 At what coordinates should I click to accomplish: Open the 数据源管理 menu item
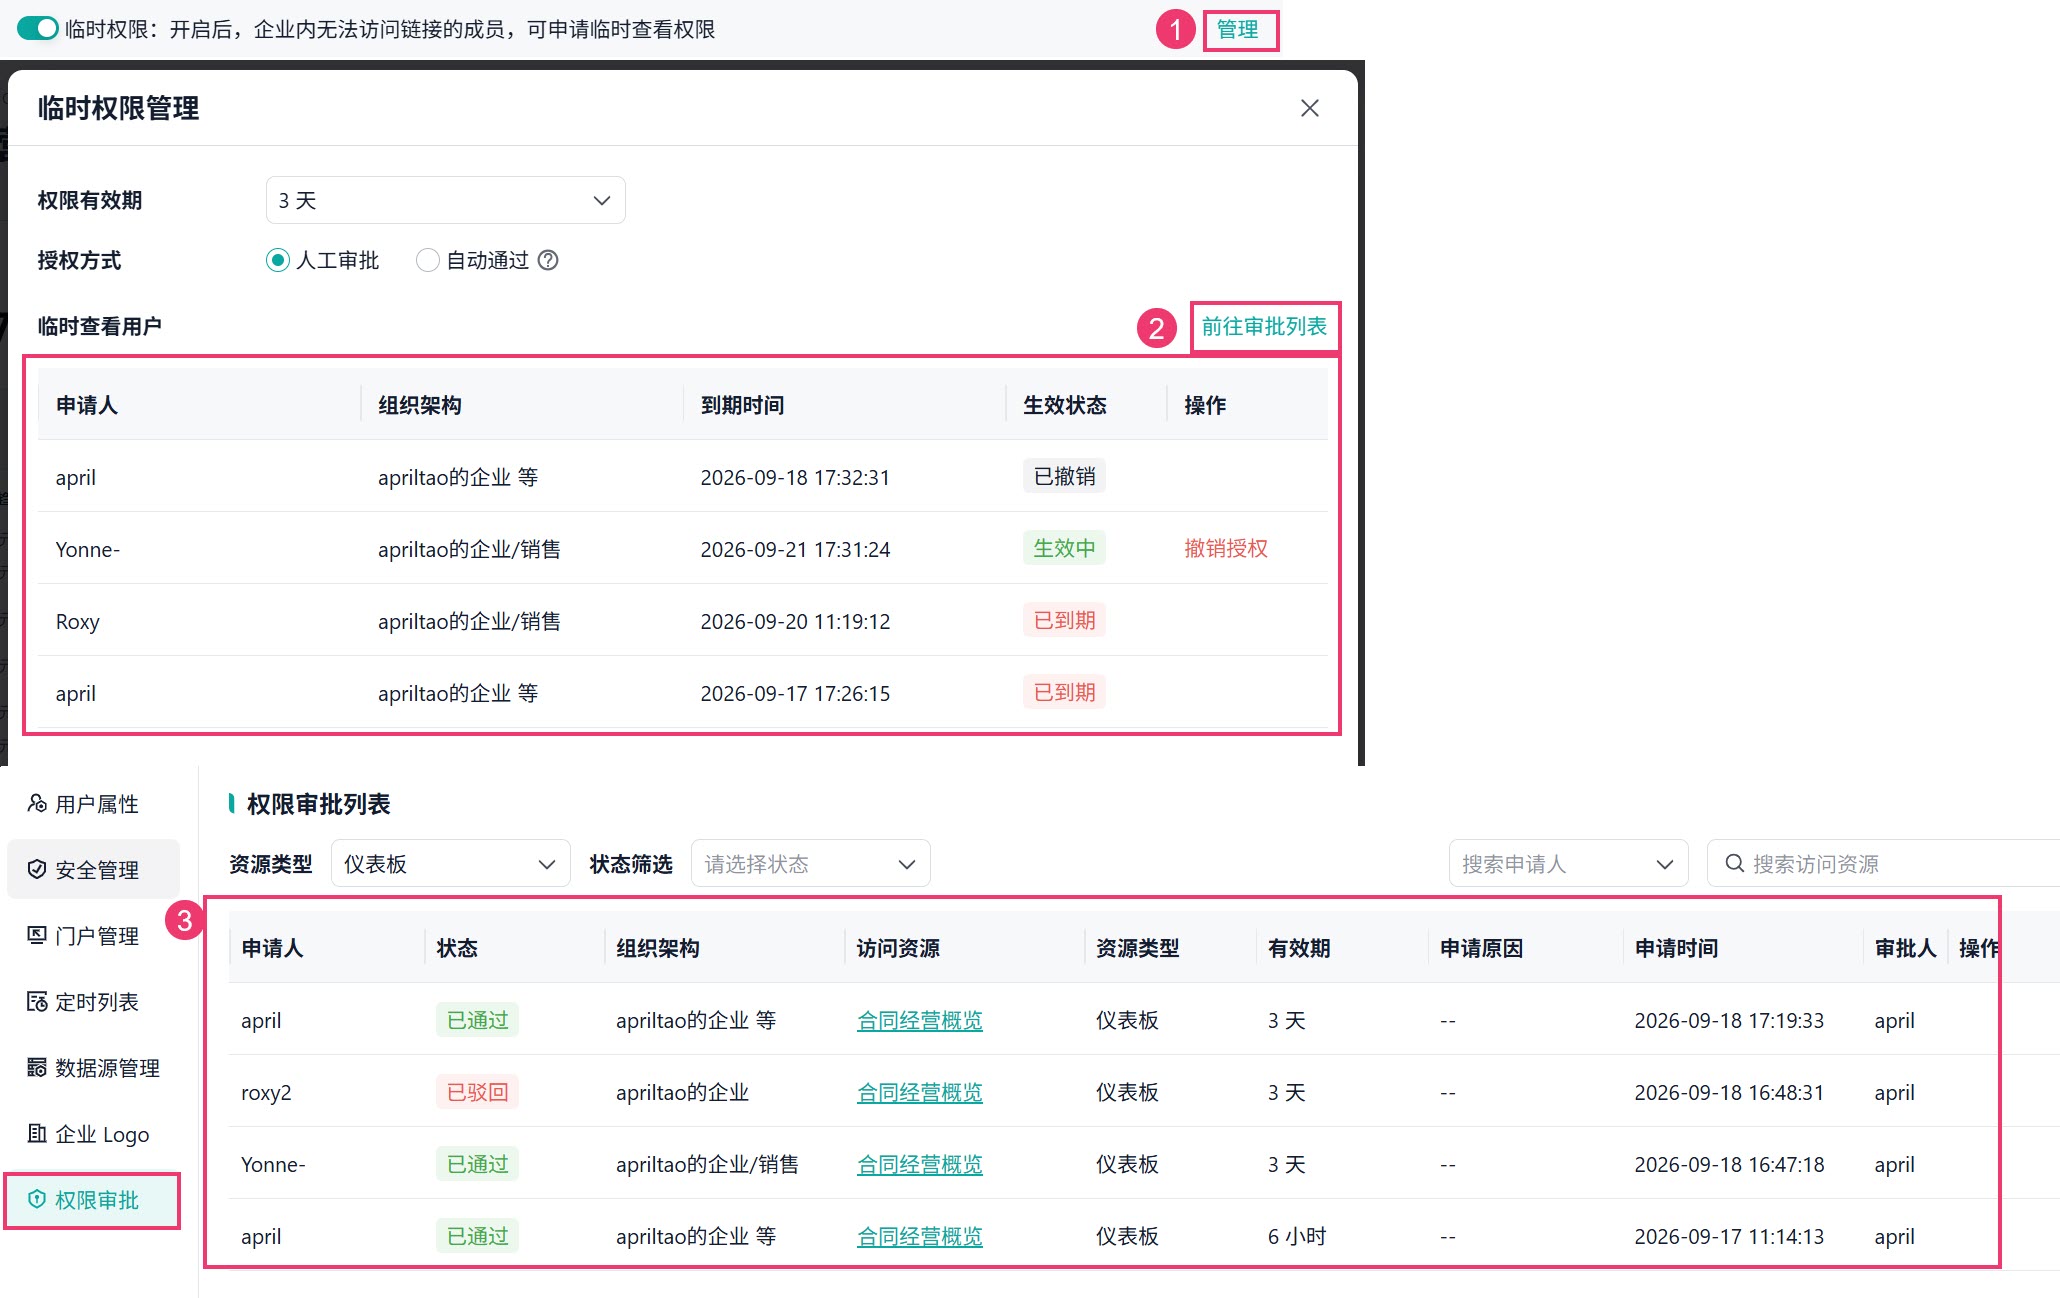tap(93, 1068)
